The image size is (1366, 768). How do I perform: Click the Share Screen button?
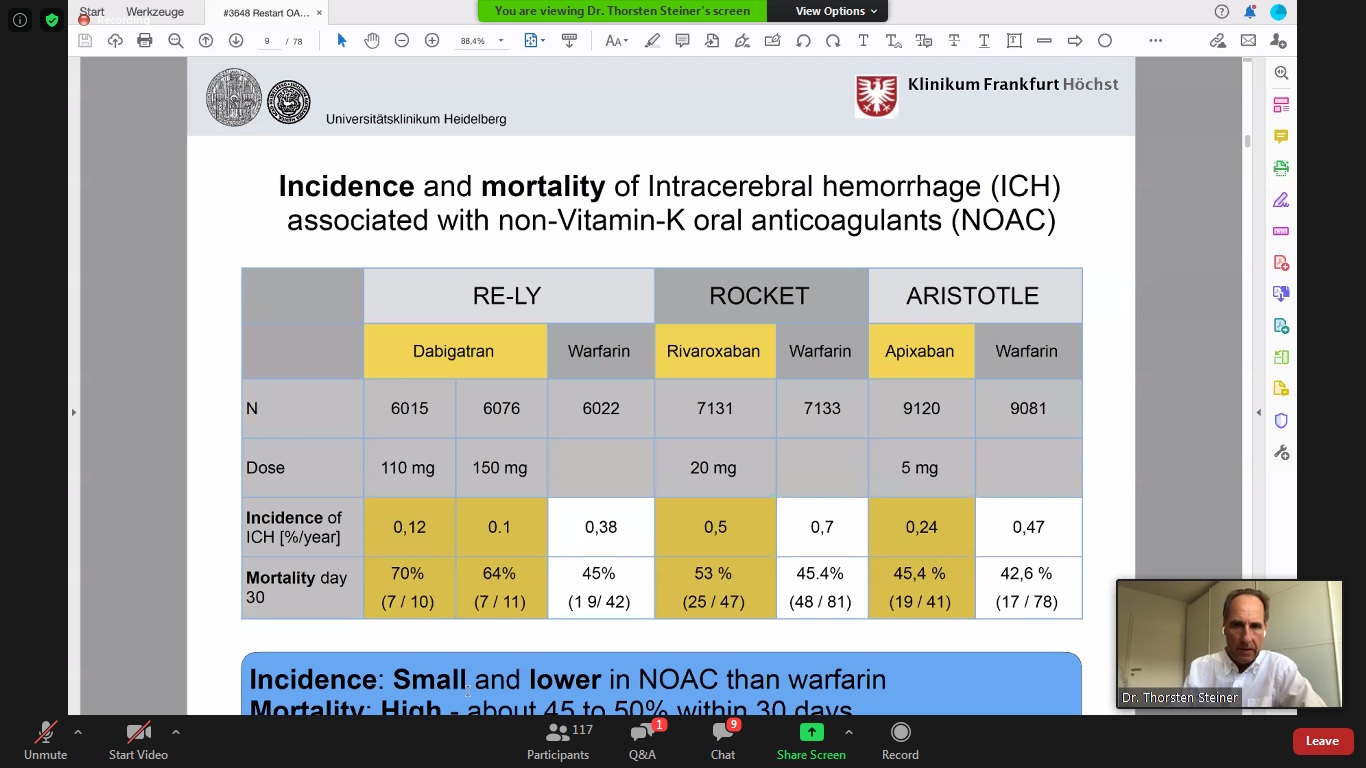click(811, 740)
